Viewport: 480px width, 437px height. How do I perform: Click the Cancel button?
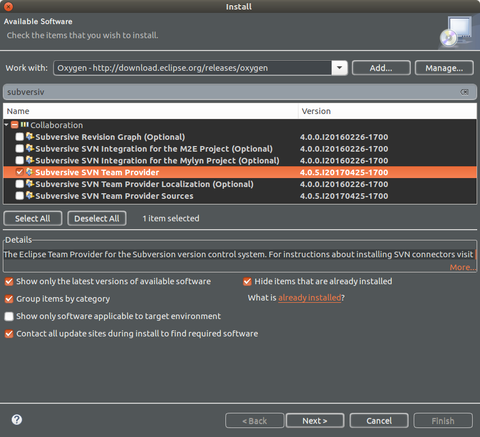point(379,421)
